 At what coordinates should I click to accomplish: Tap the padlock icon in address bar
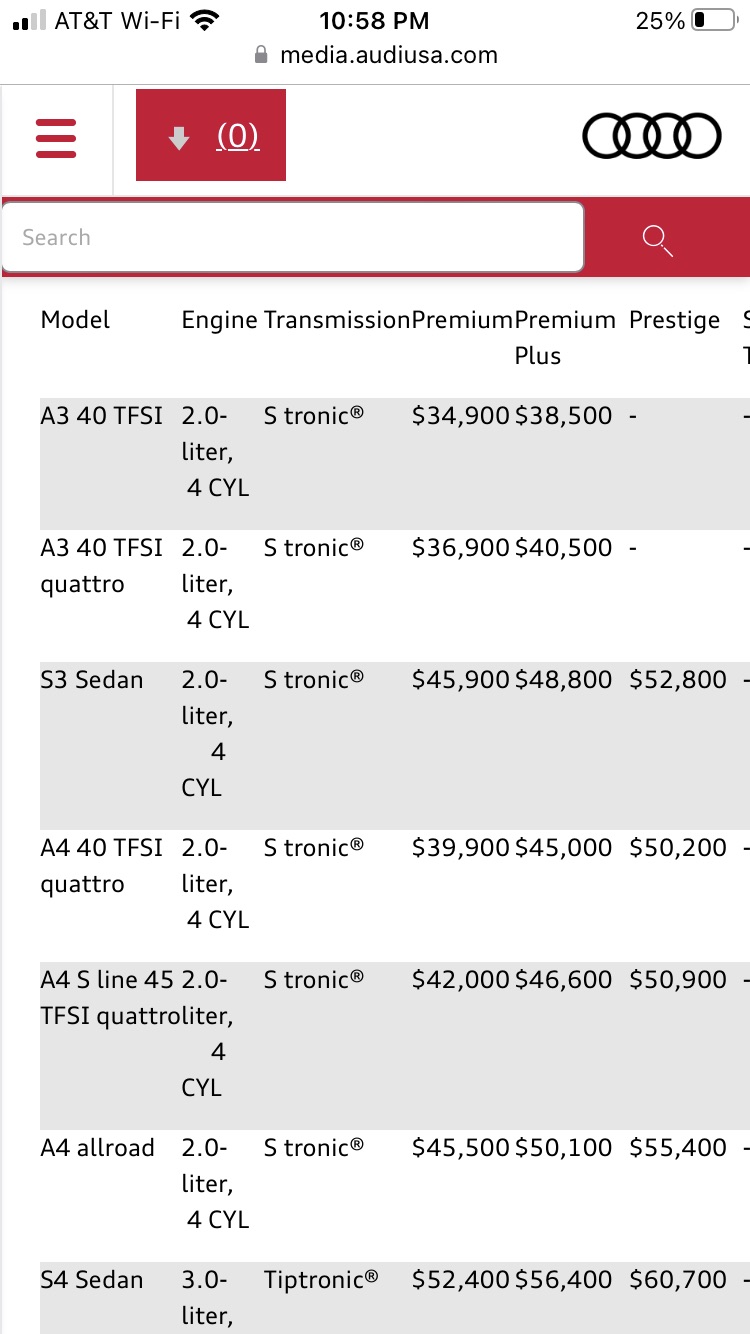[262, 55]
